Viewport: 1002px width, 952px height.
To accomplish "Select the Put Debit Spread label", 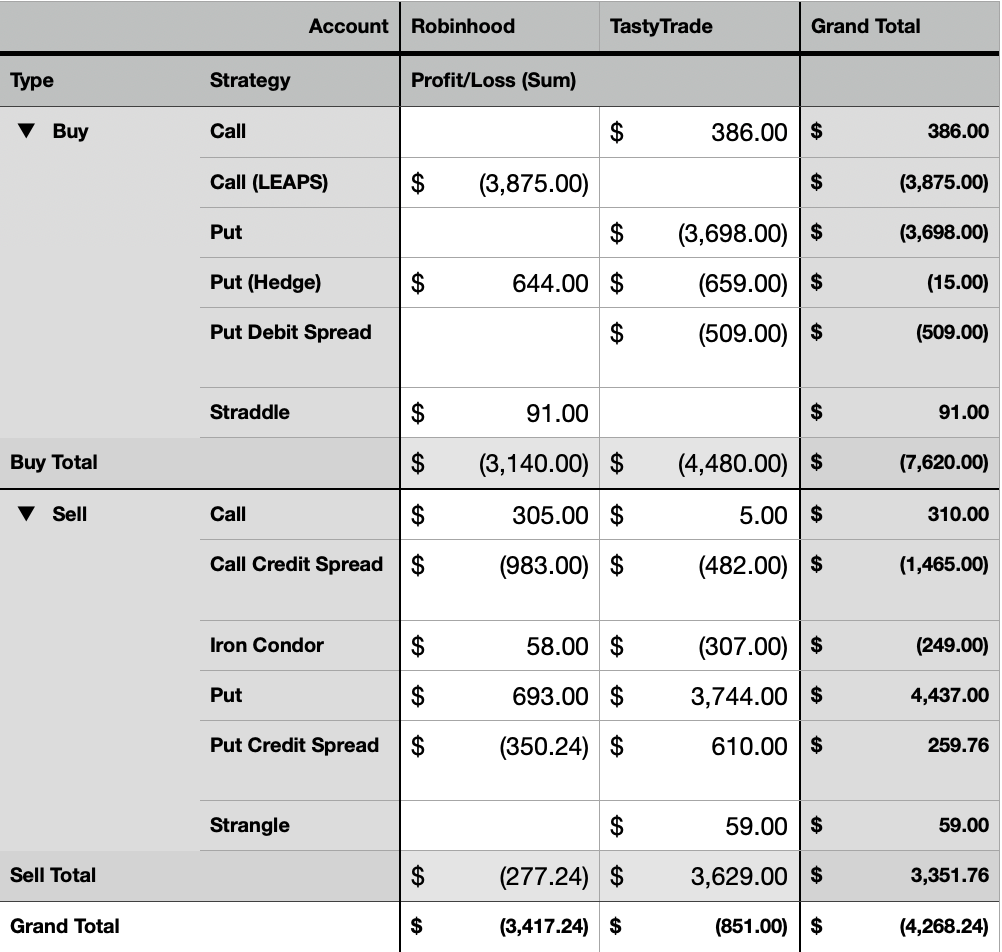I will 290,332.
